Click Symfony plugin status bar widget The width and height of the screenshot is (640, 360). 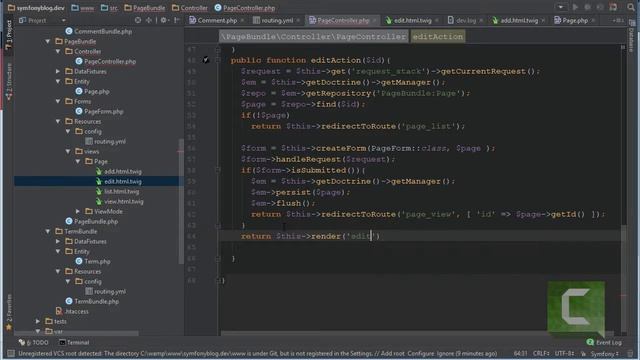coord(604,353)
